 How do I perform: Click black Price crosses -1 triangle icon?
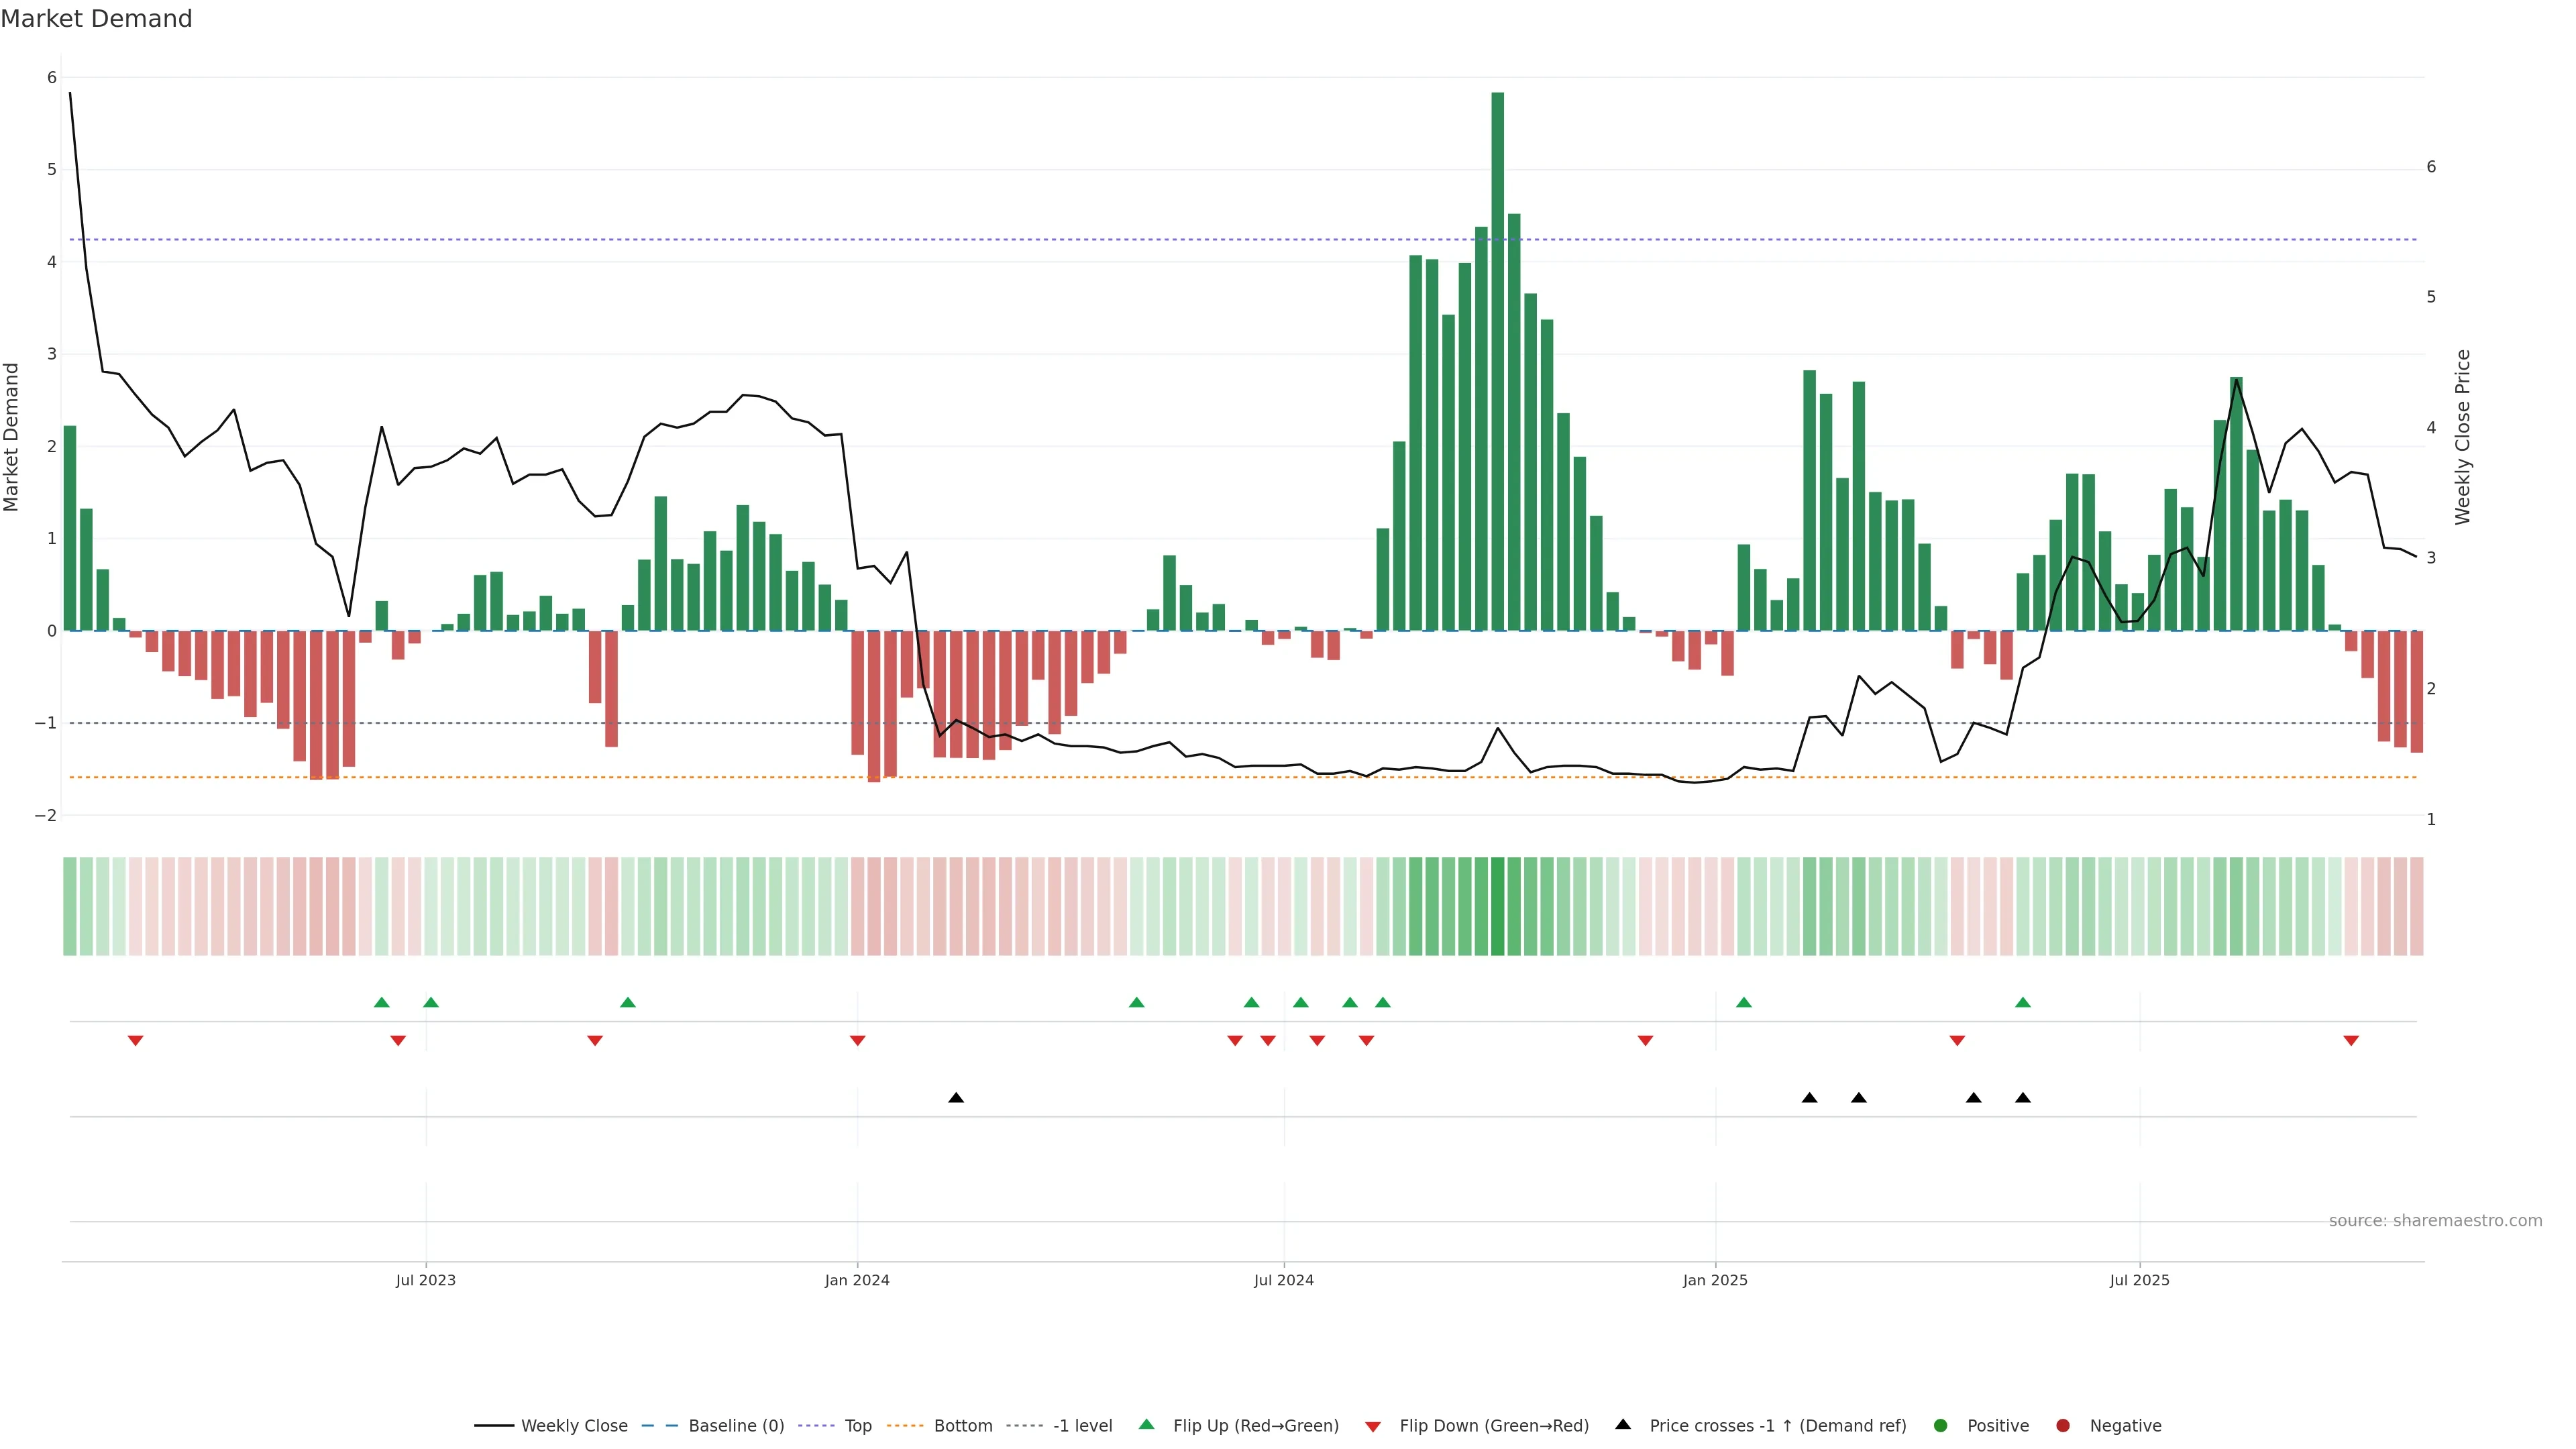click(1623, 1424)
